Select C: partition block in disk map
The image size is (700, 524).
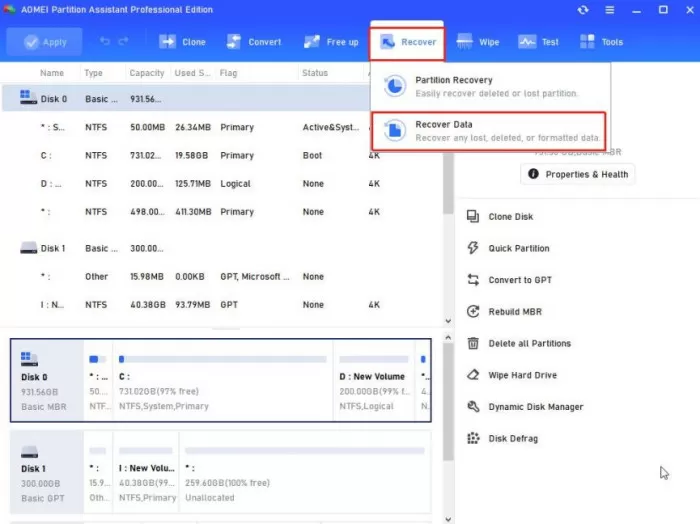[x=222, y=380]
